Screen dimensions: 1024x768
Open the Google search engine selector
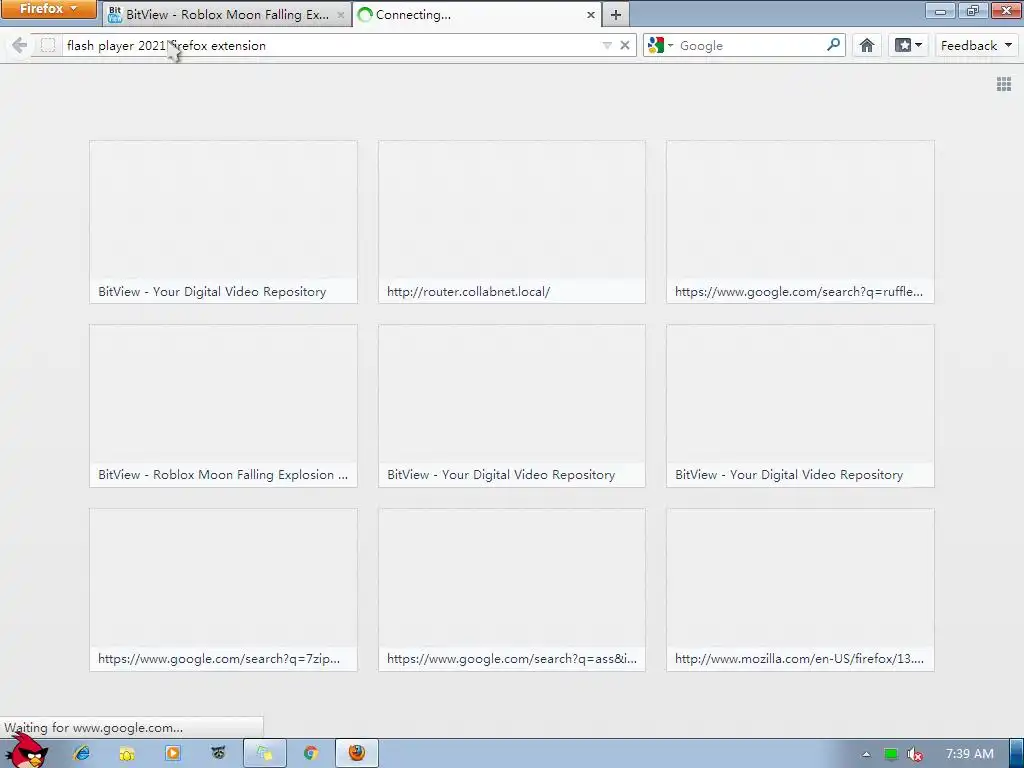pos(660,45)
